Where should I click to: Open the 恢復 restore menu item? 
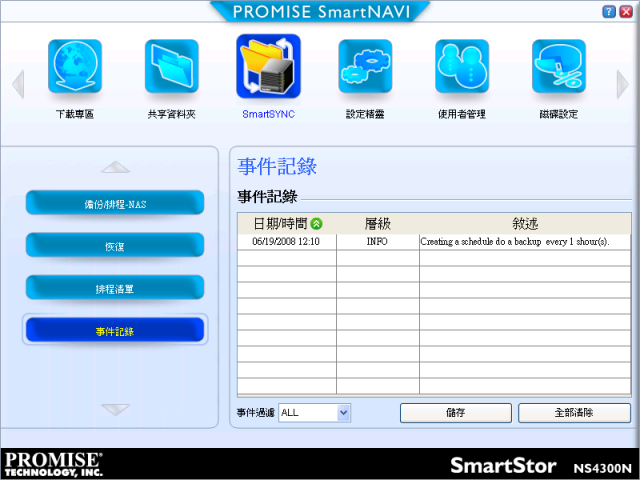115,245
